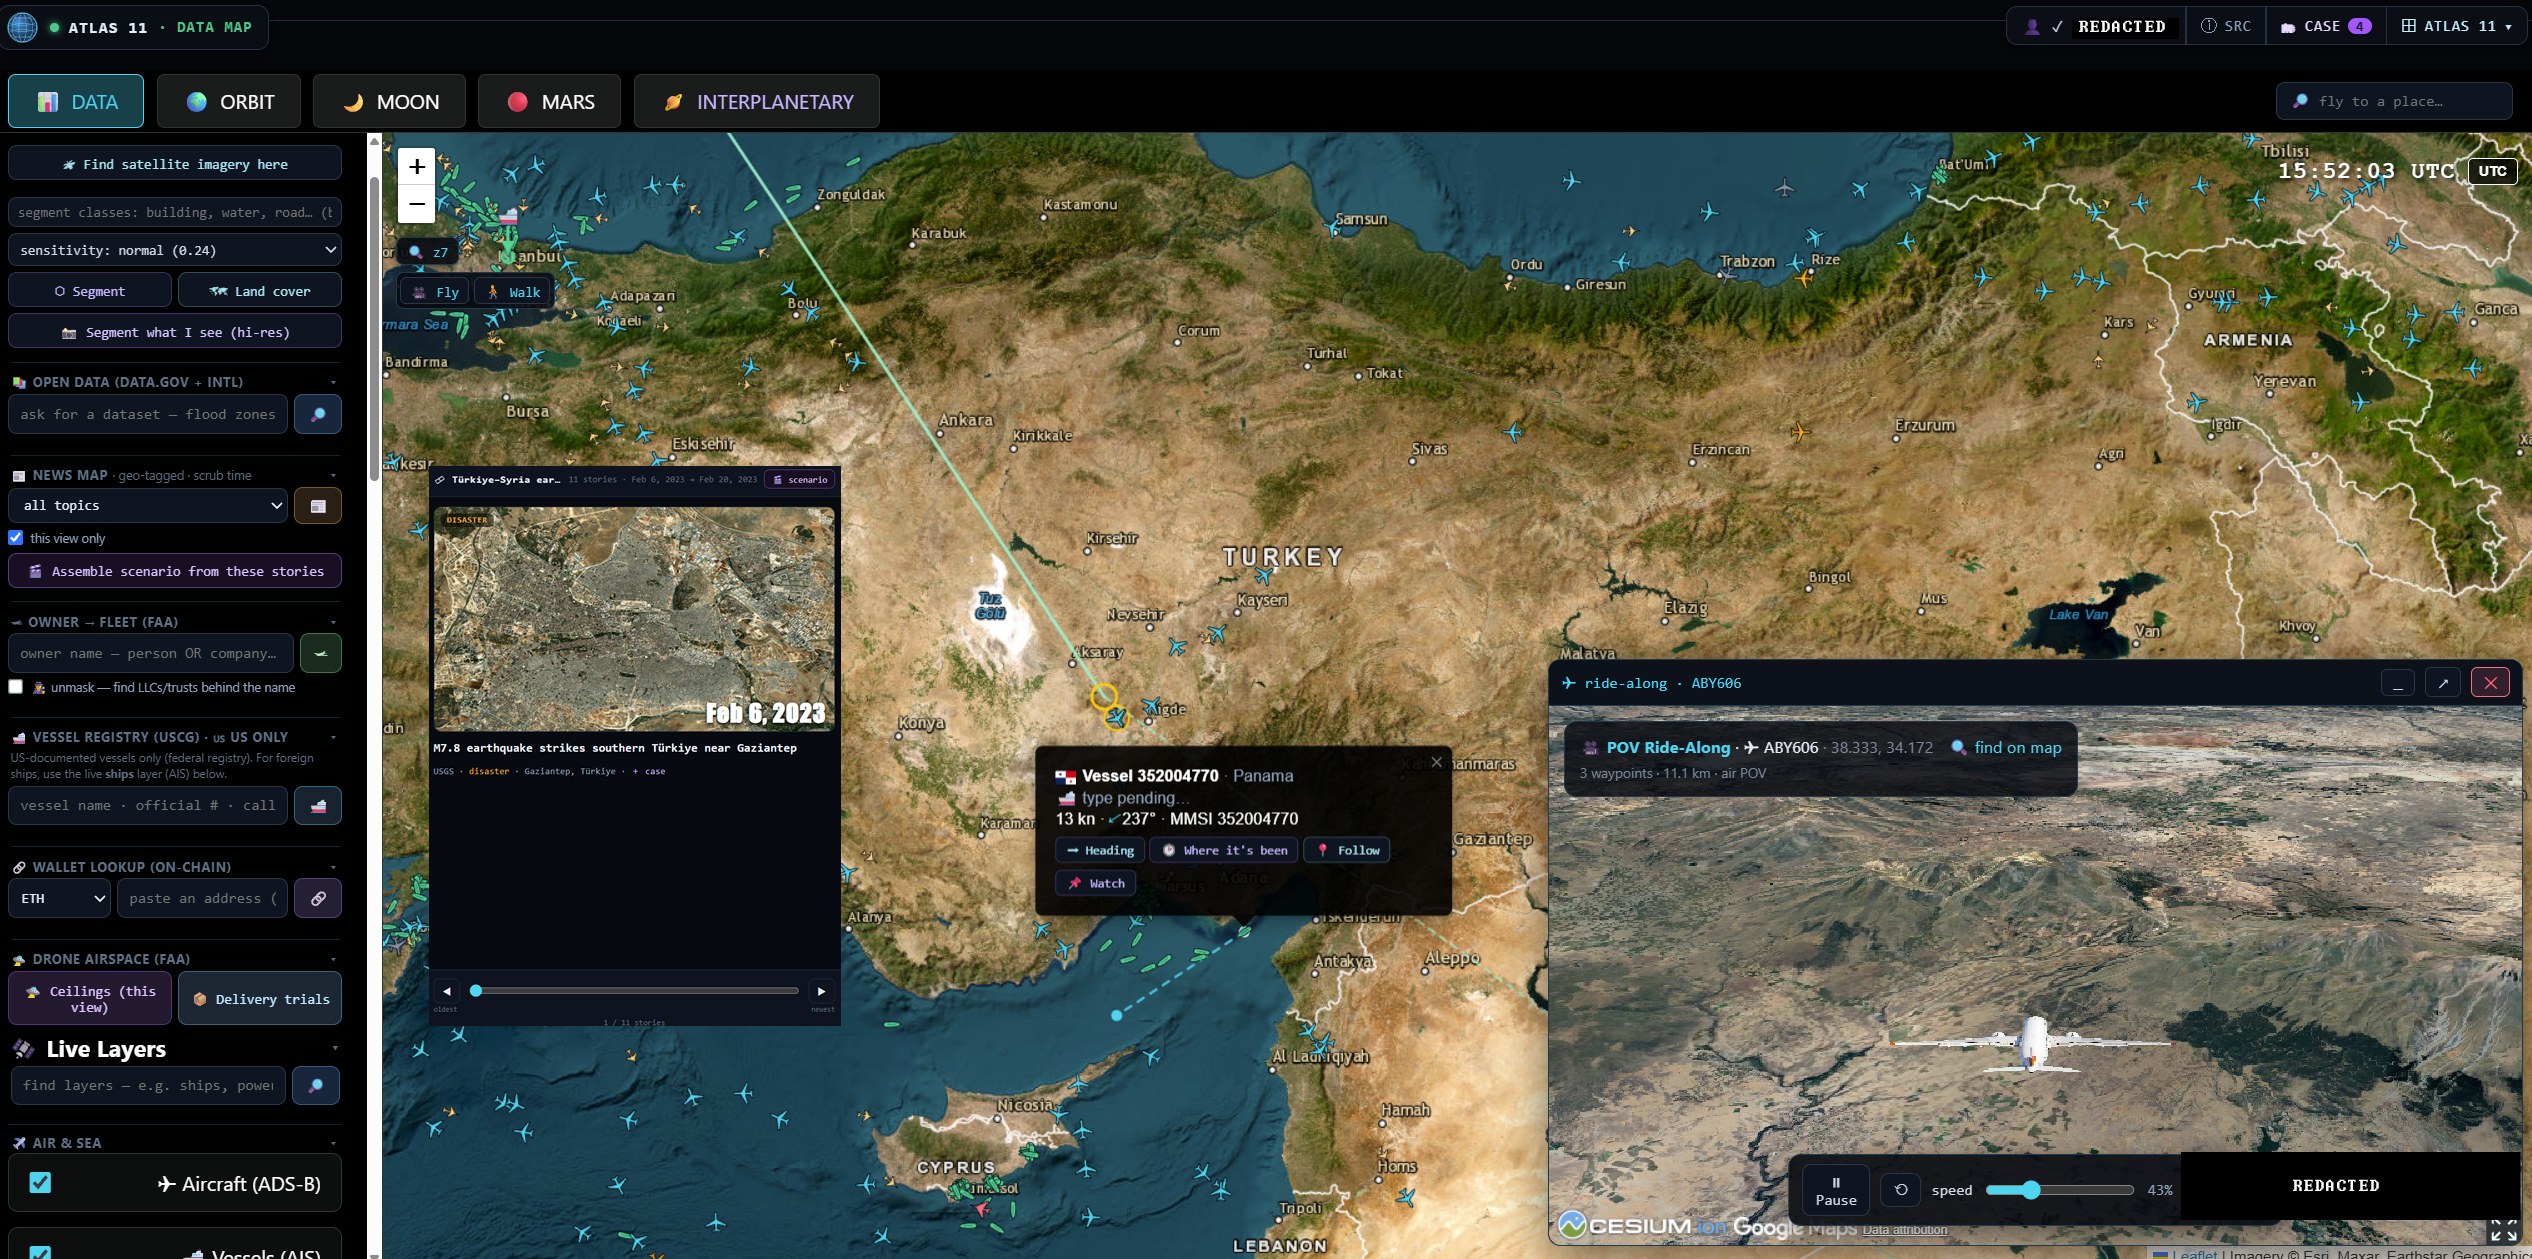Uncheck the 'this view only' checkbox
2532x1259 pixels.
16,538
